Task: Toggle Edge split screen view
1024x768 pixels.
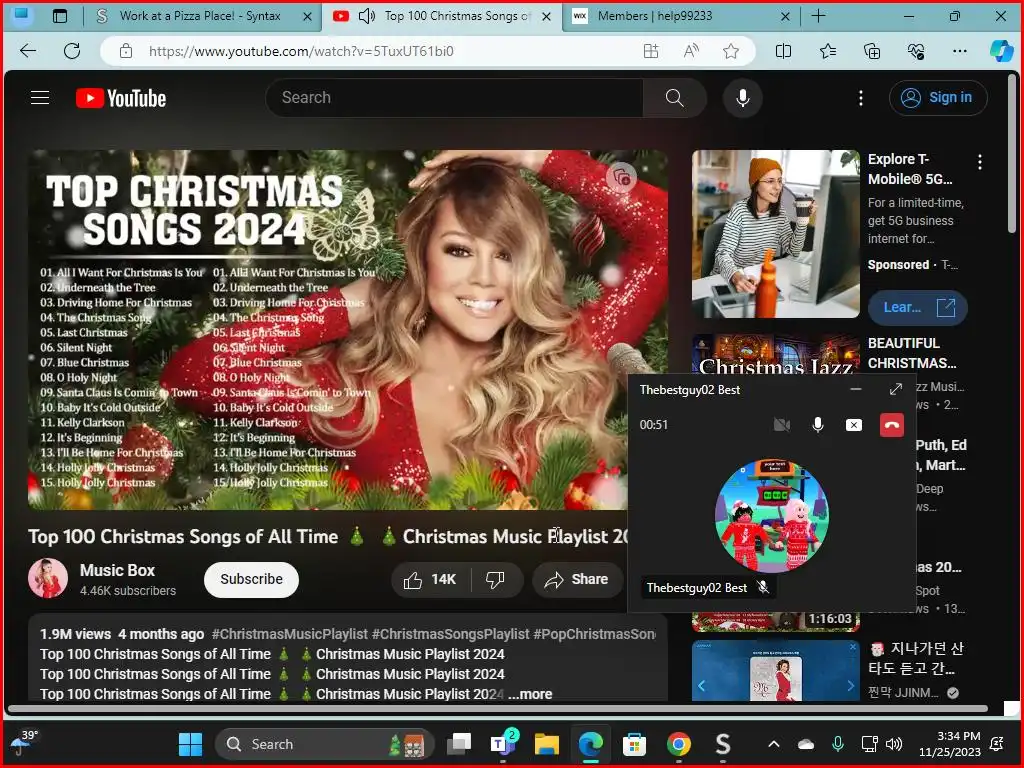Action: 784,51
